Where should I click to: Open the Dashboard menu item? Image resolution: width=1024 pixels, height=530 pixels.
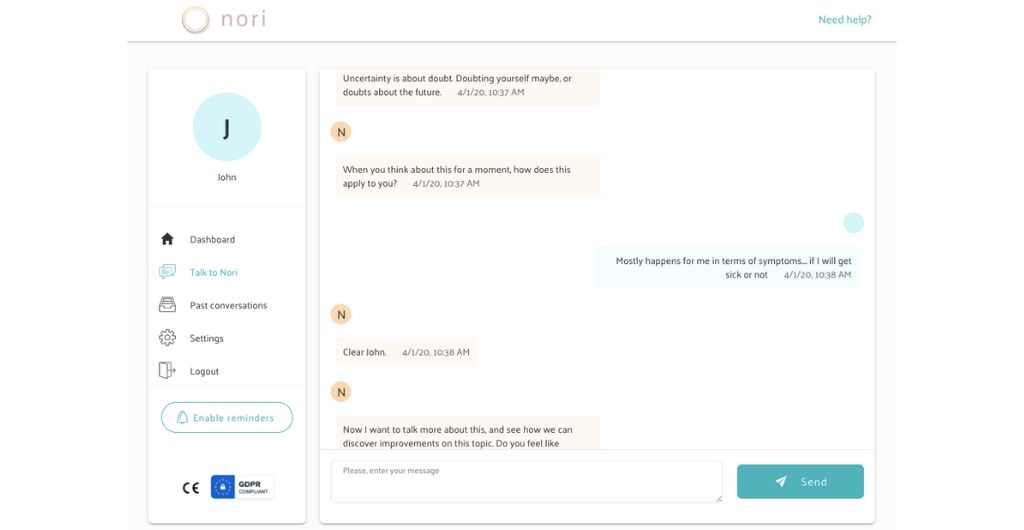pos(212,240)
